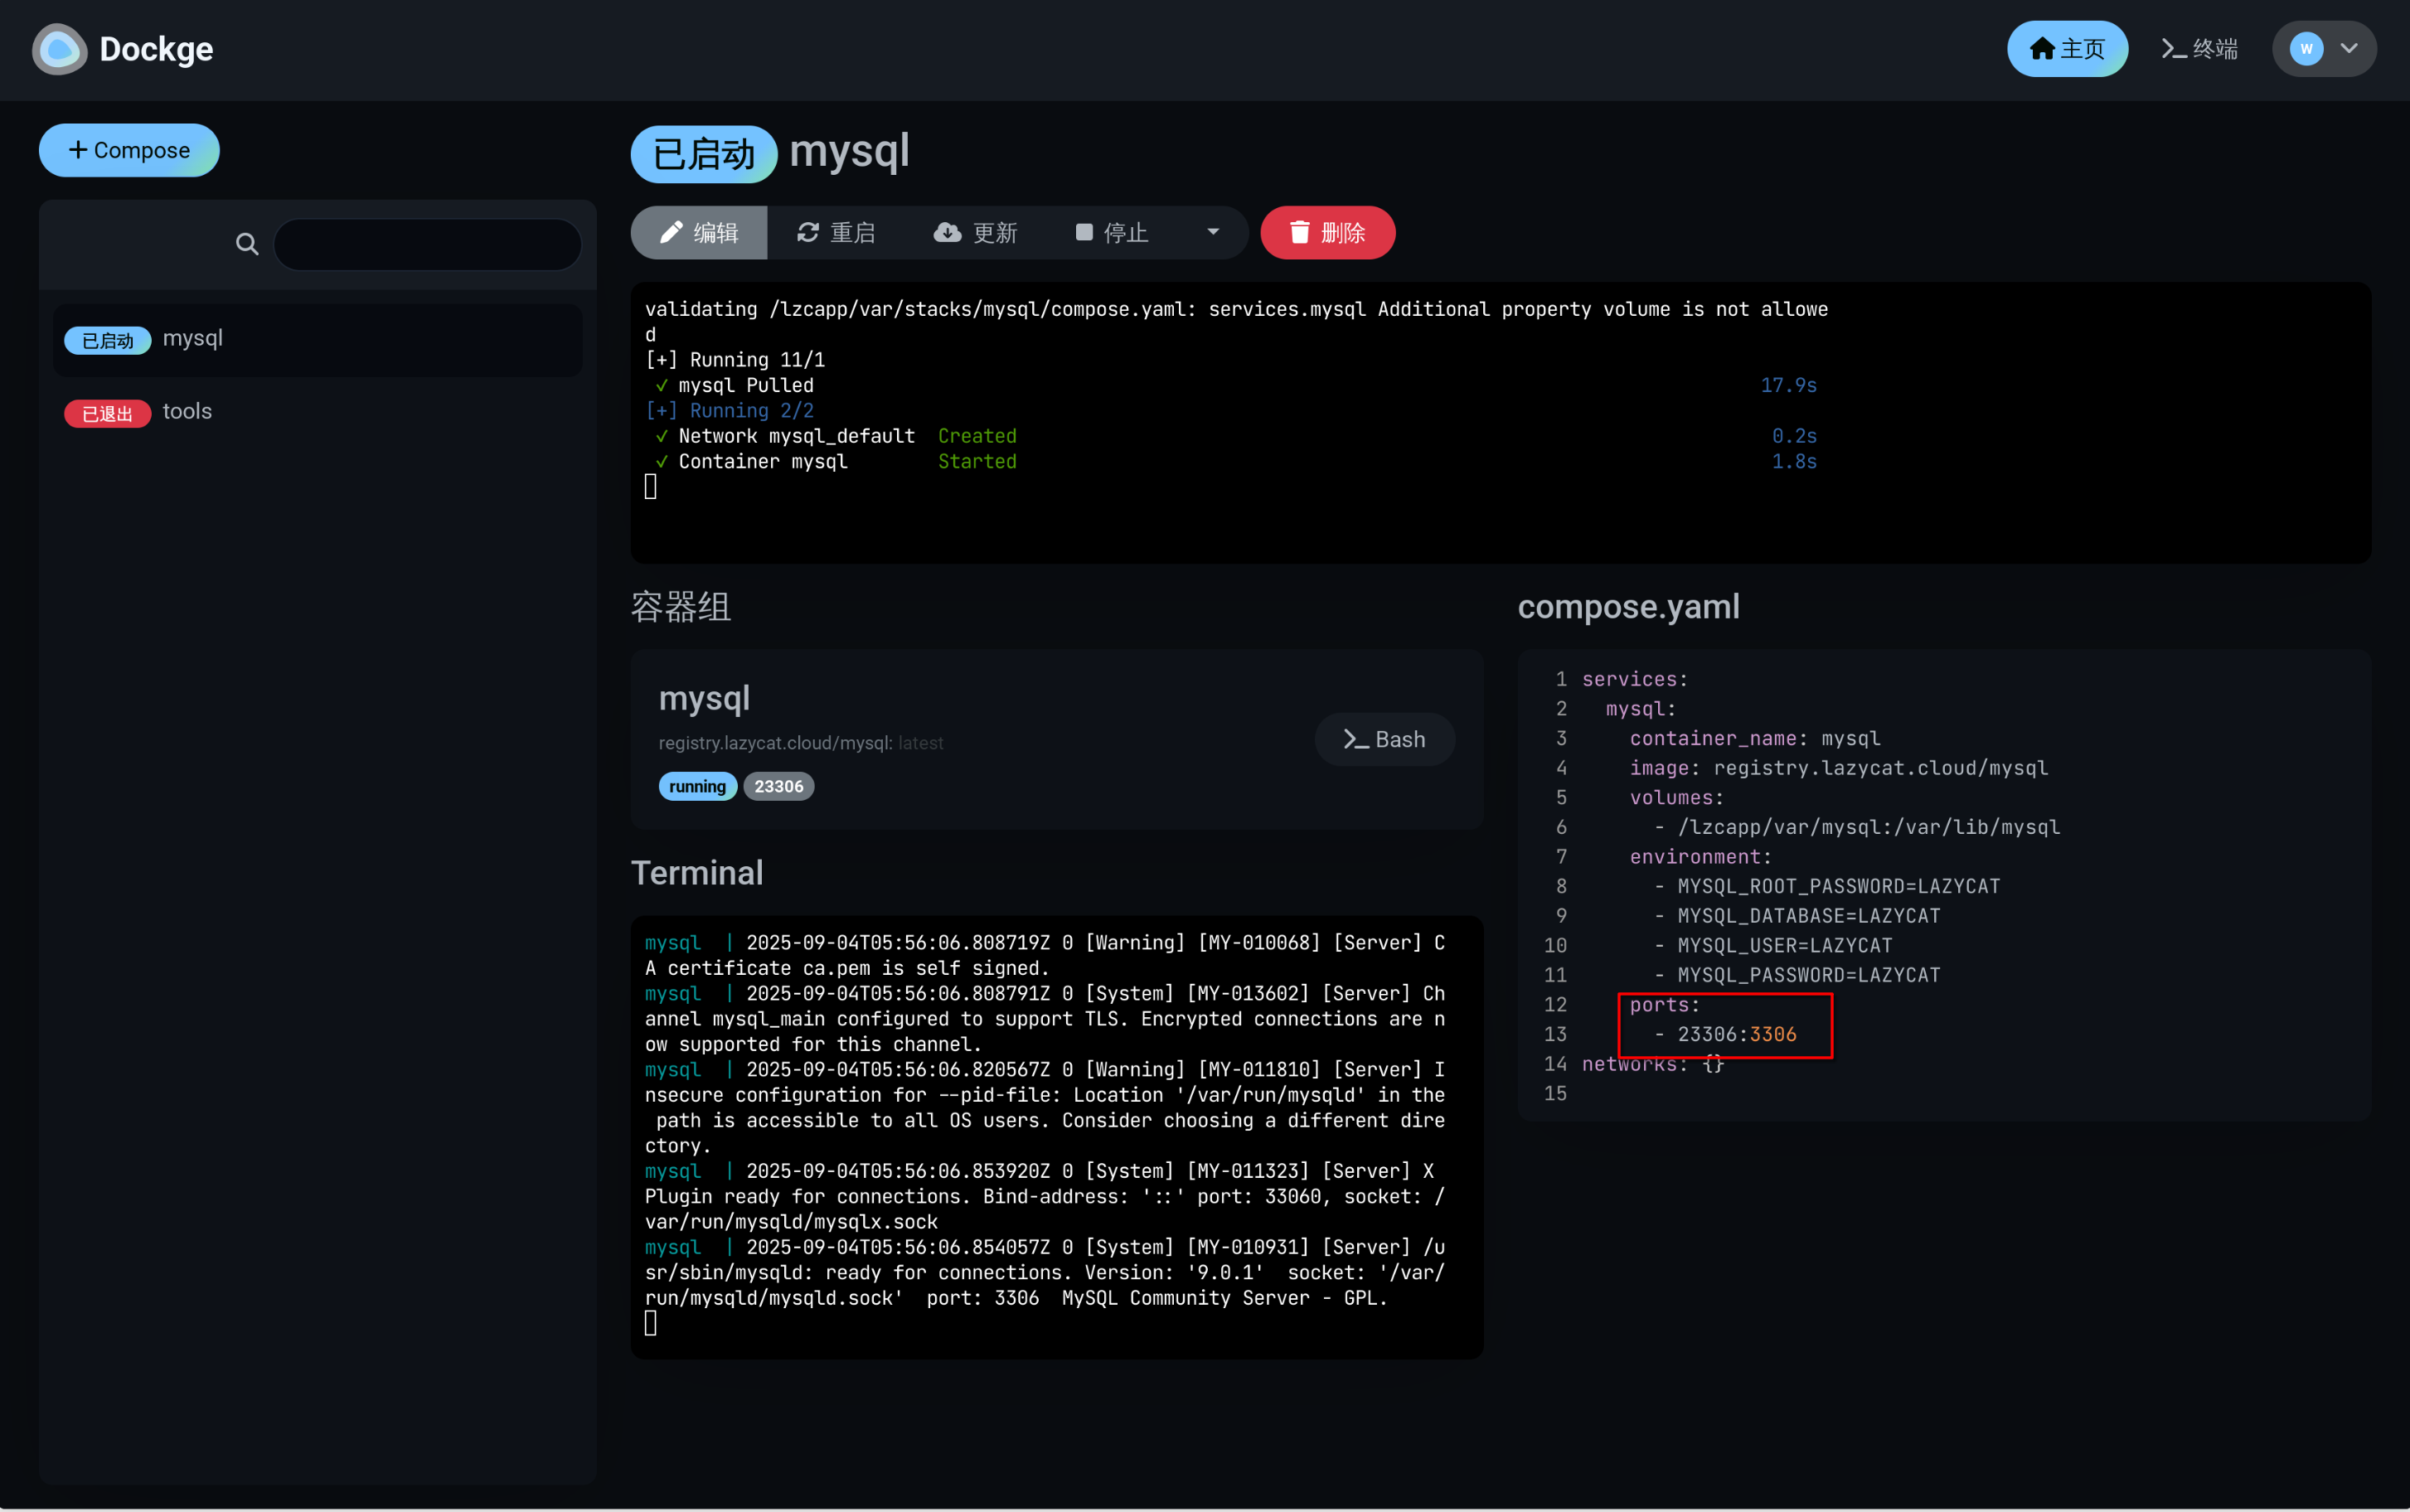Click the 'services:' line in compose.yaml
The image size is (2410, 1512).
point(1634,679)
